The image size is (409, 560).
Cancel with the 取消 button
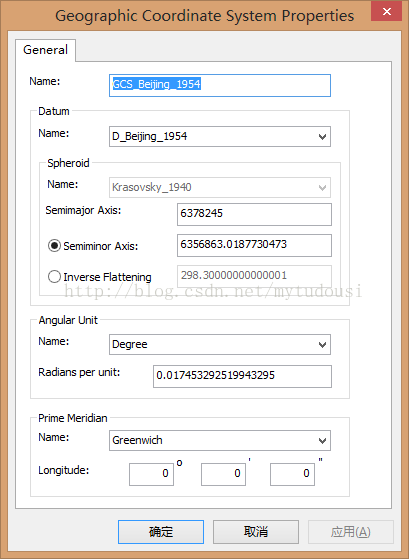256,532
